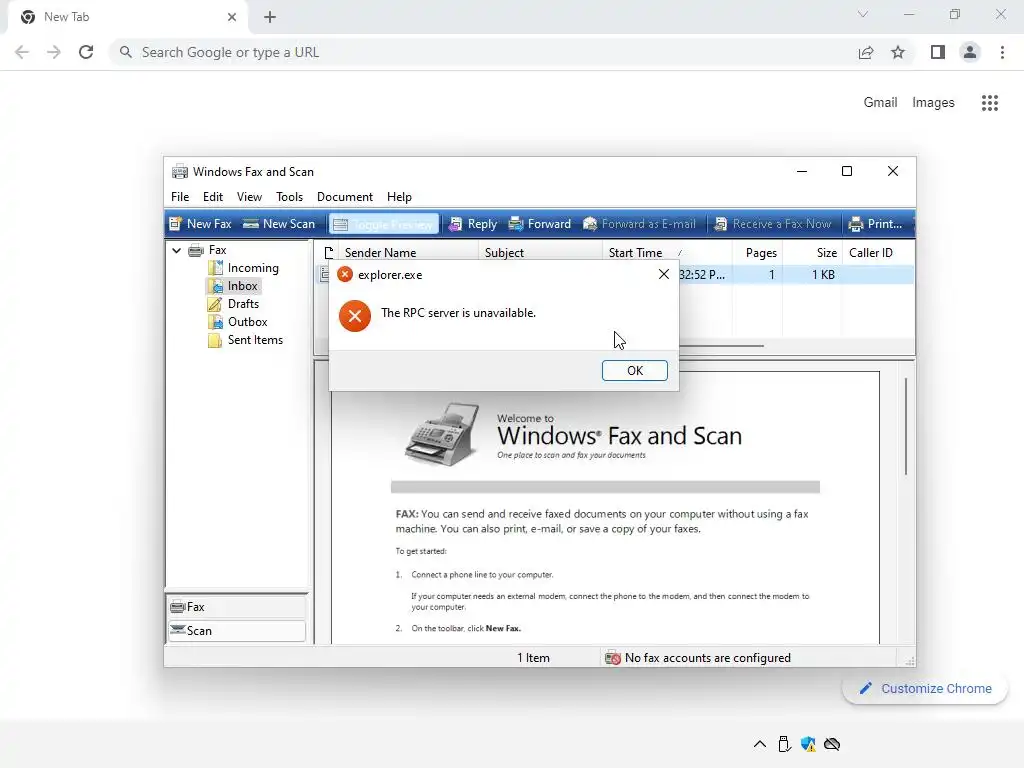Start a New Scan from toolbar
The height and width of the screenshot is (768, 1024).
click(279, 224)
